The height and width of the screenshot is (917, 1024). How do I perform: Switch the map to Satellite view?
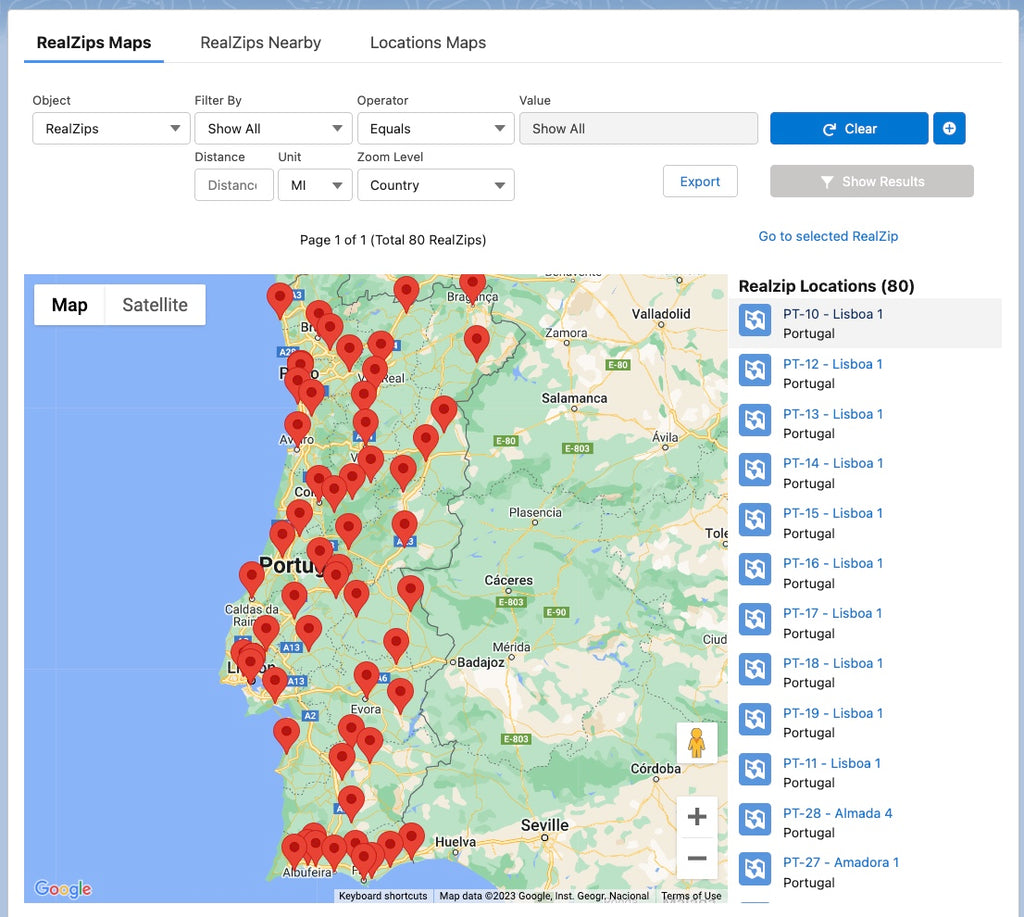tap(155, 305)
